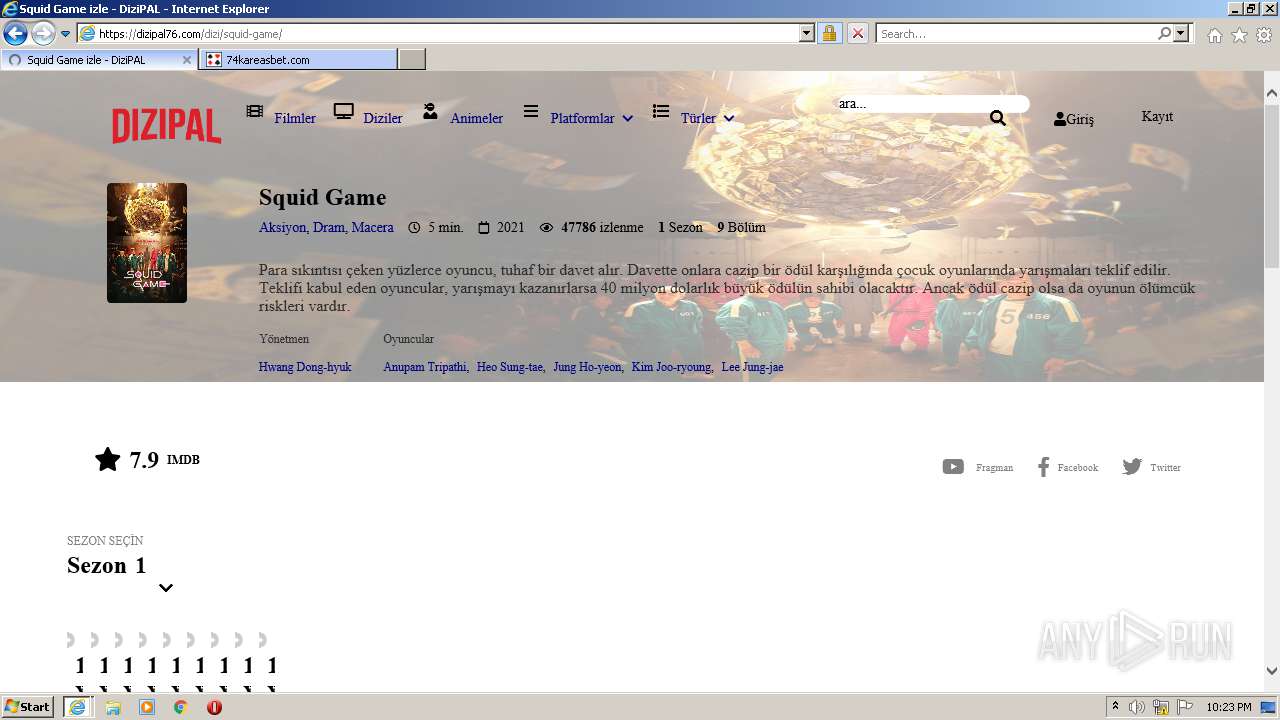Click the Sezon 1 season heading
The width and height of the screenshot is (1280, 720).
[x=107, y=565]
